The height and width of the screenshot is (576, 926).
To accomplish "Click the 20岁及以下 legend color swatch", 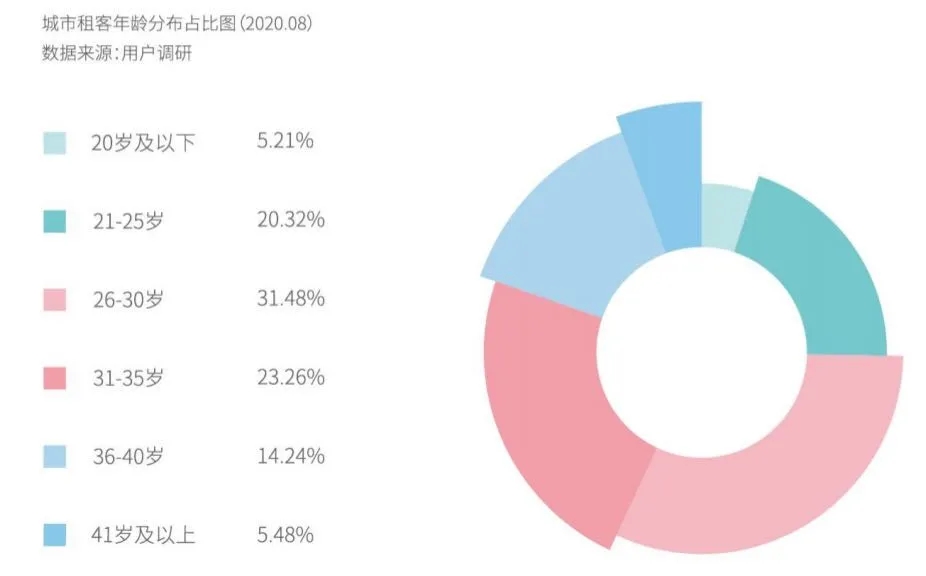I will 54,143.
